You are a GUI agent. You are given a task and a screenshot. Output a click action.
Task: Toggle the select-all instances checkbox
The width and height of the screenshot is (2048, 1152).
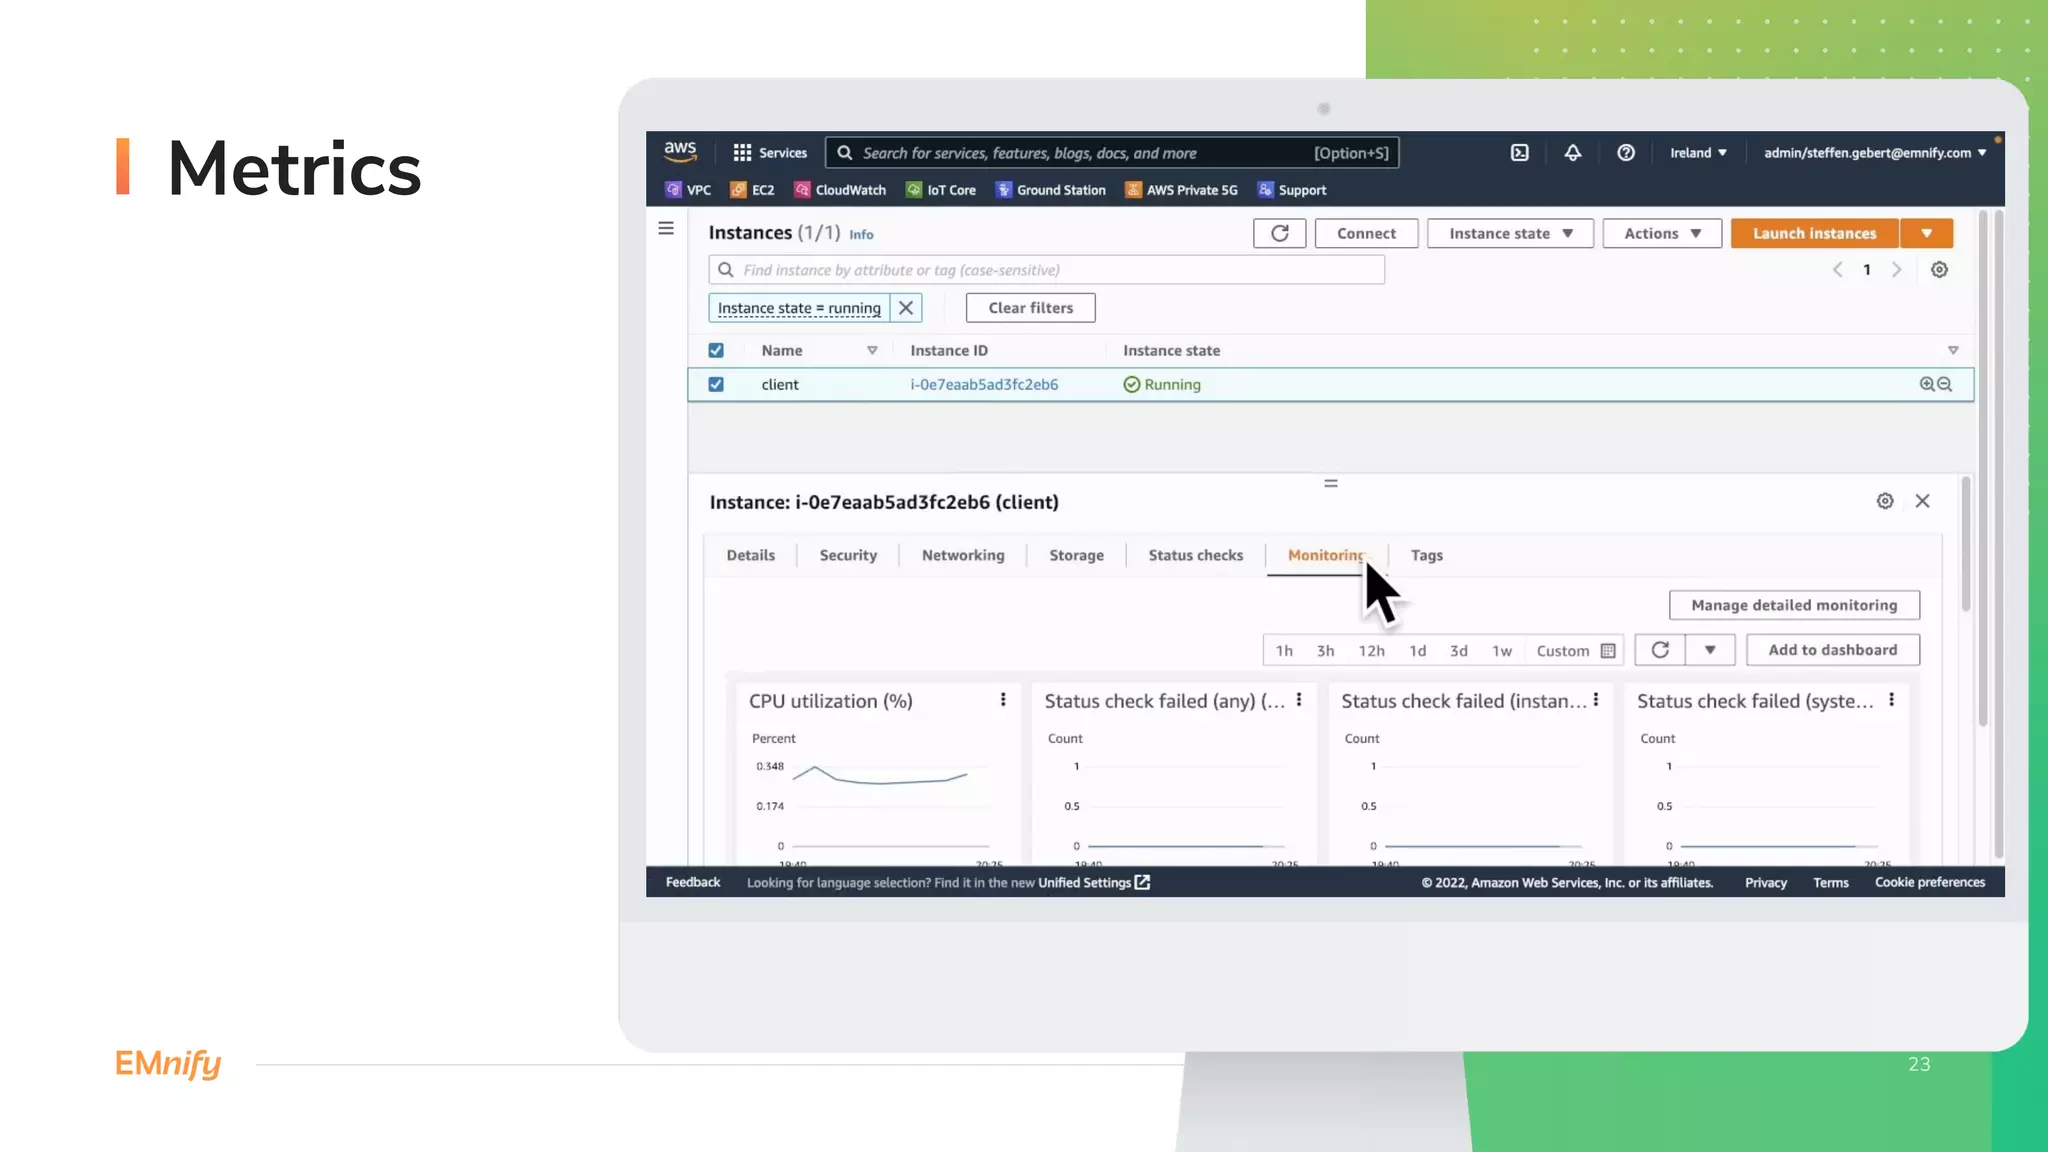point(716,351)
